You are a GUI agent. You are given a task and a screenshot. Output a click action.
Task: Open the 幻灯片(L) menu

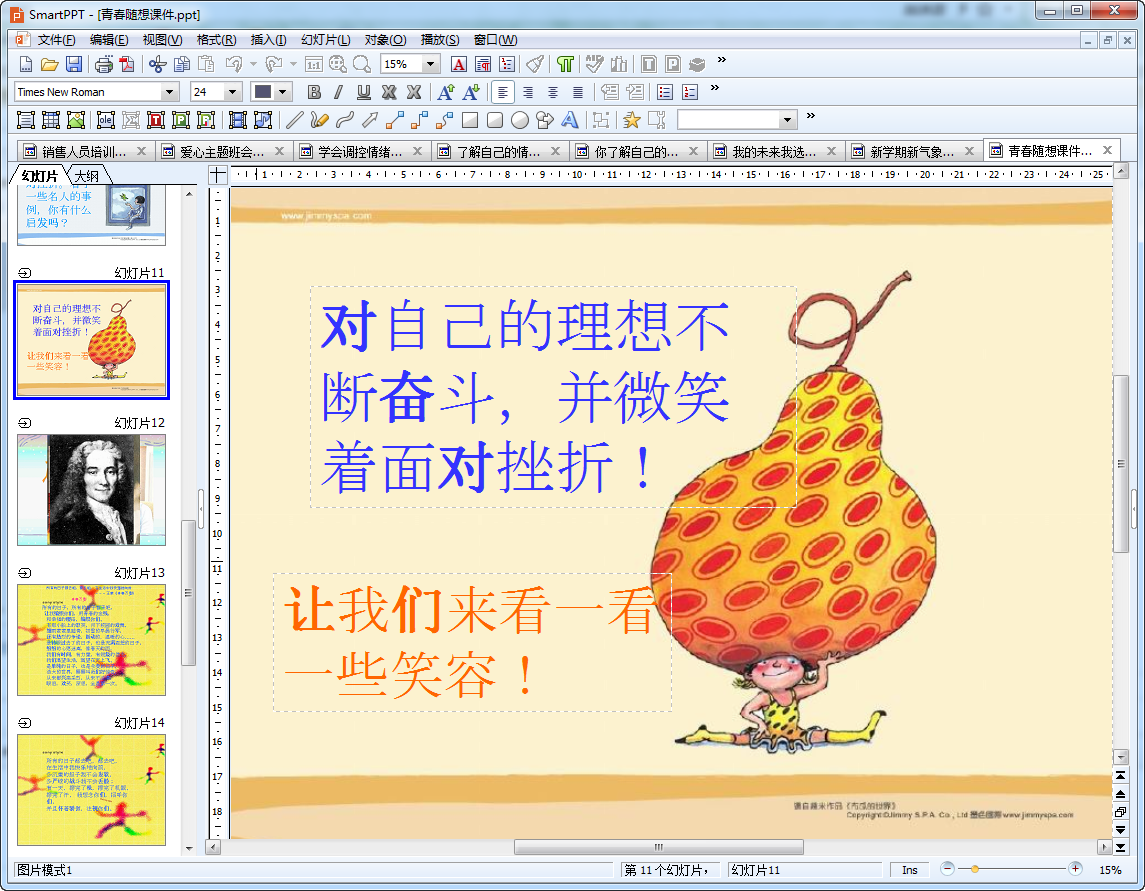325,40
